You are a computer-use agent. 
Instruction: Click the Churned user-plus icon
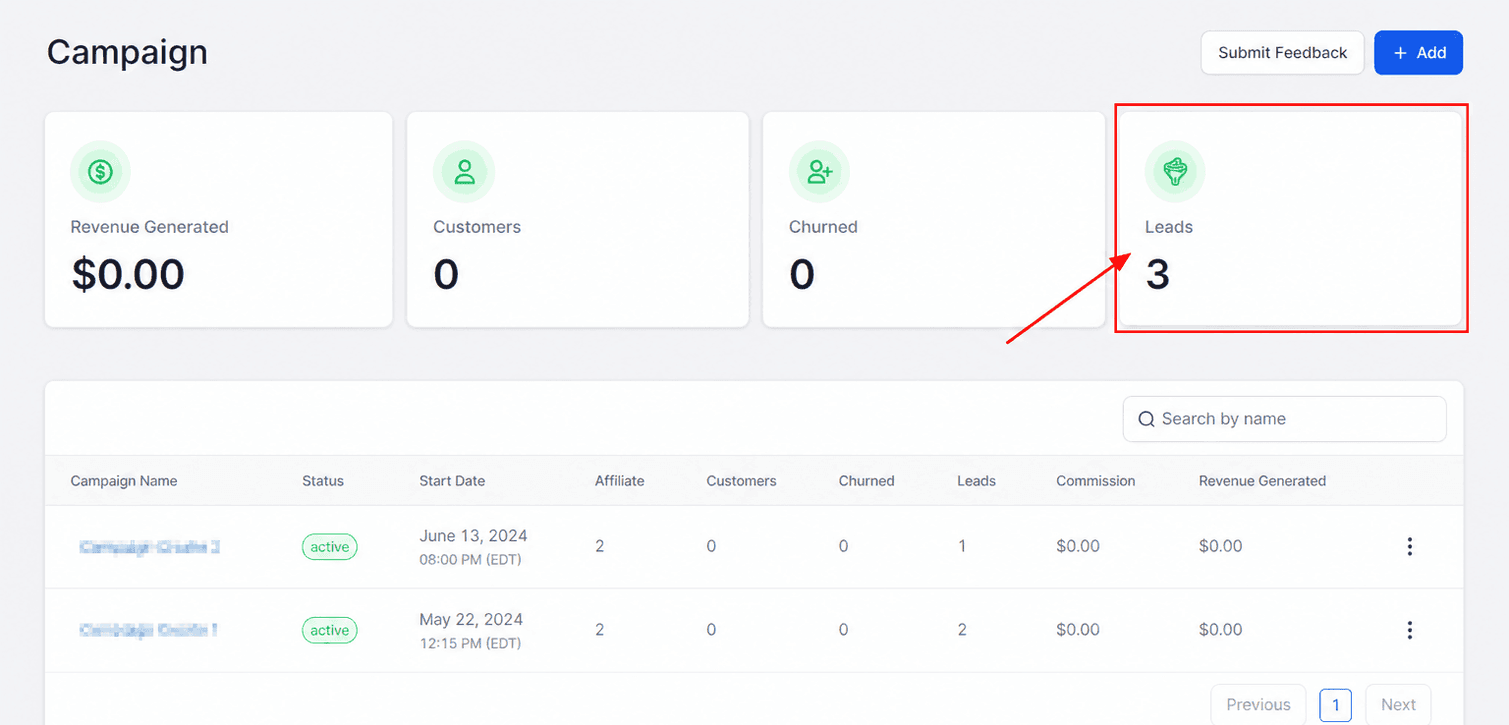[820, 172]
